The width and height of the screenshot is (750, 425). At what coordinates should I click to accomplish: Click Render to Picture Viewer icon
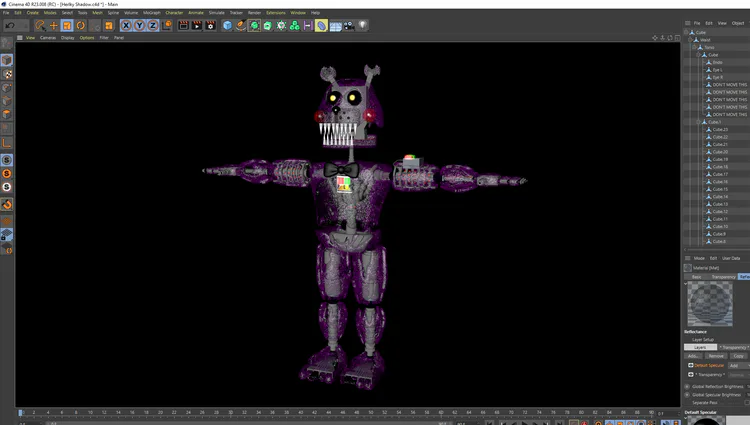coord(197,25)
